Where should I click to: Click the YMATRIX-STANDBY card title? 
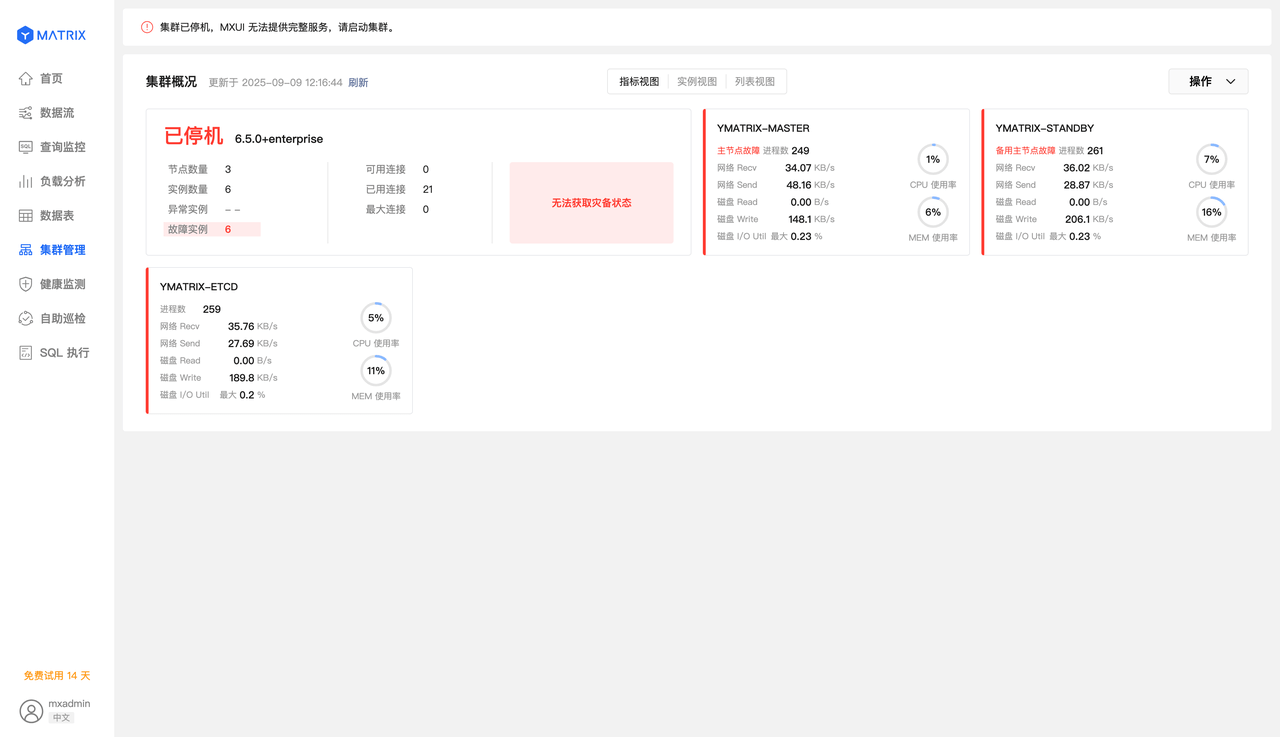click(x=1045, y=128)
